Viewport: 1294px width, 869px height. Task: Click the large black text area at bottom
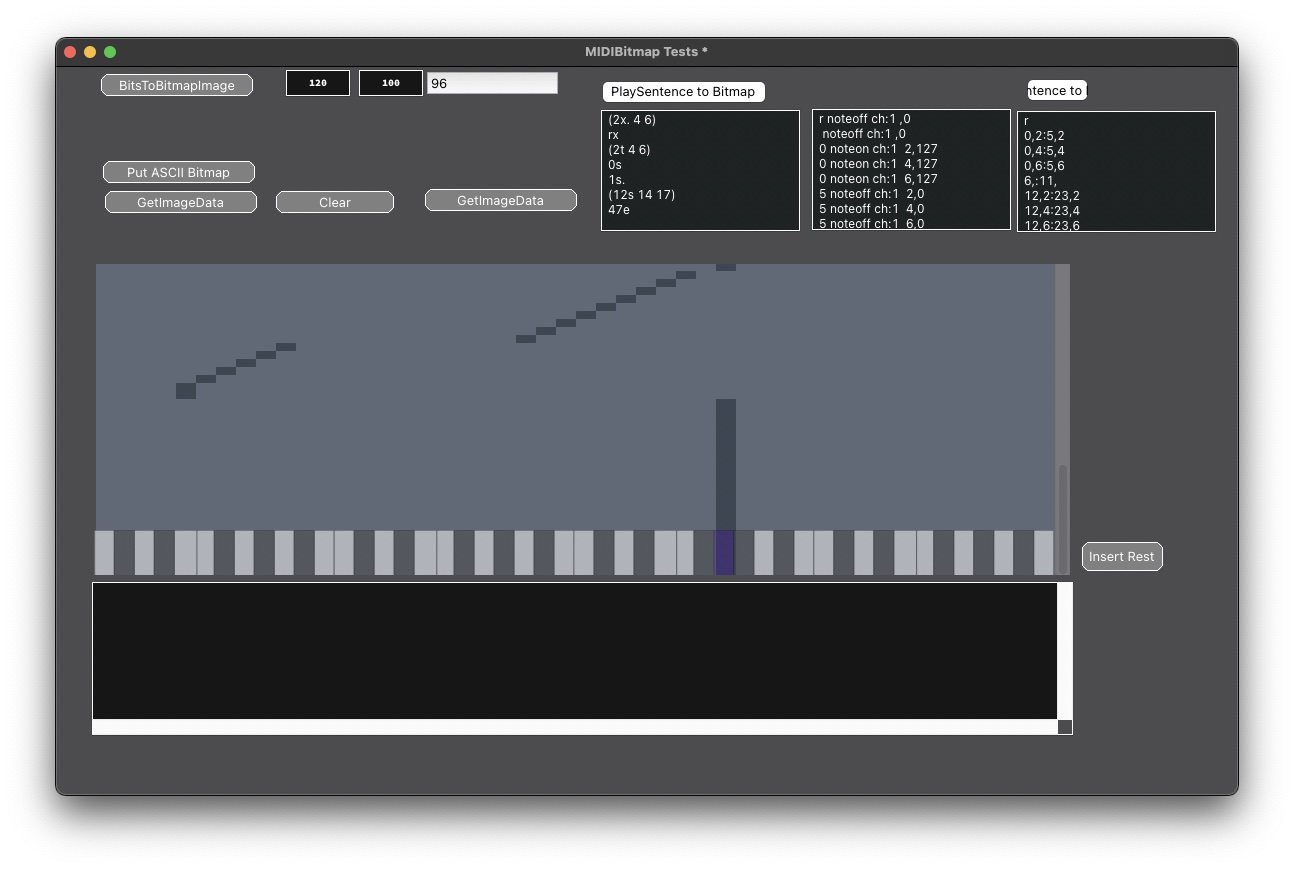[575, 650]
